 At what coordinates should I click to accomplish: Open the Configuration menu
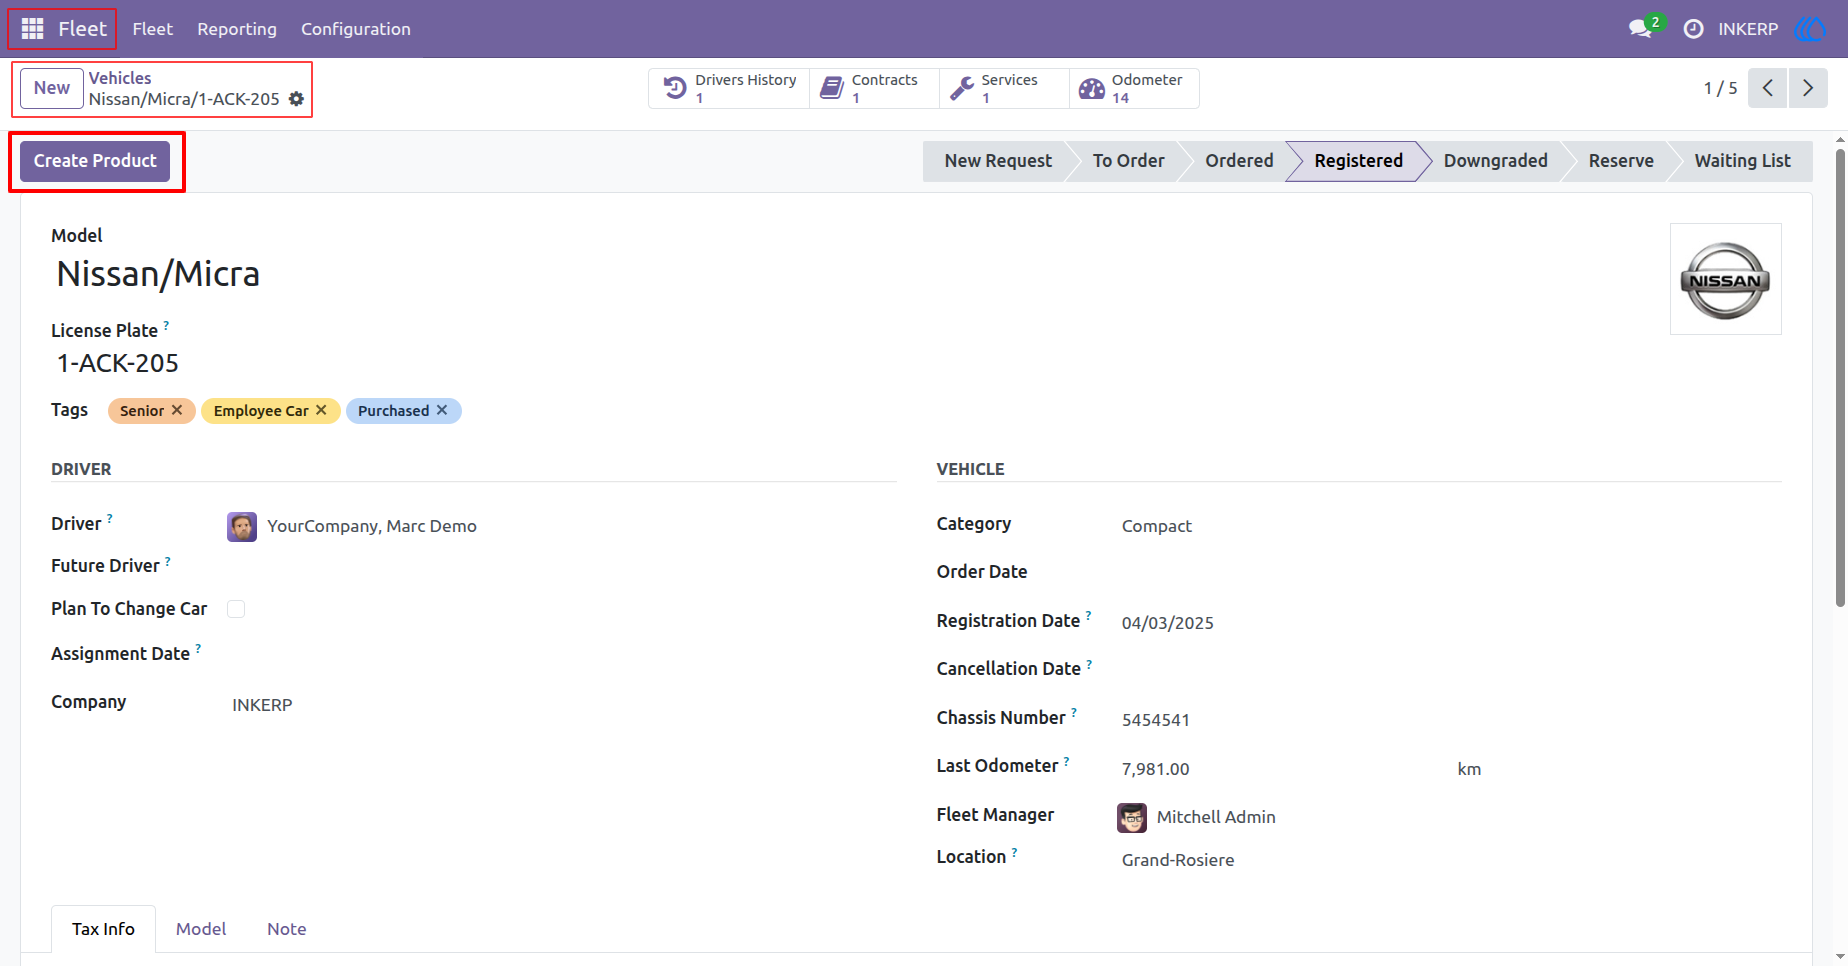[x=356, y=29]
